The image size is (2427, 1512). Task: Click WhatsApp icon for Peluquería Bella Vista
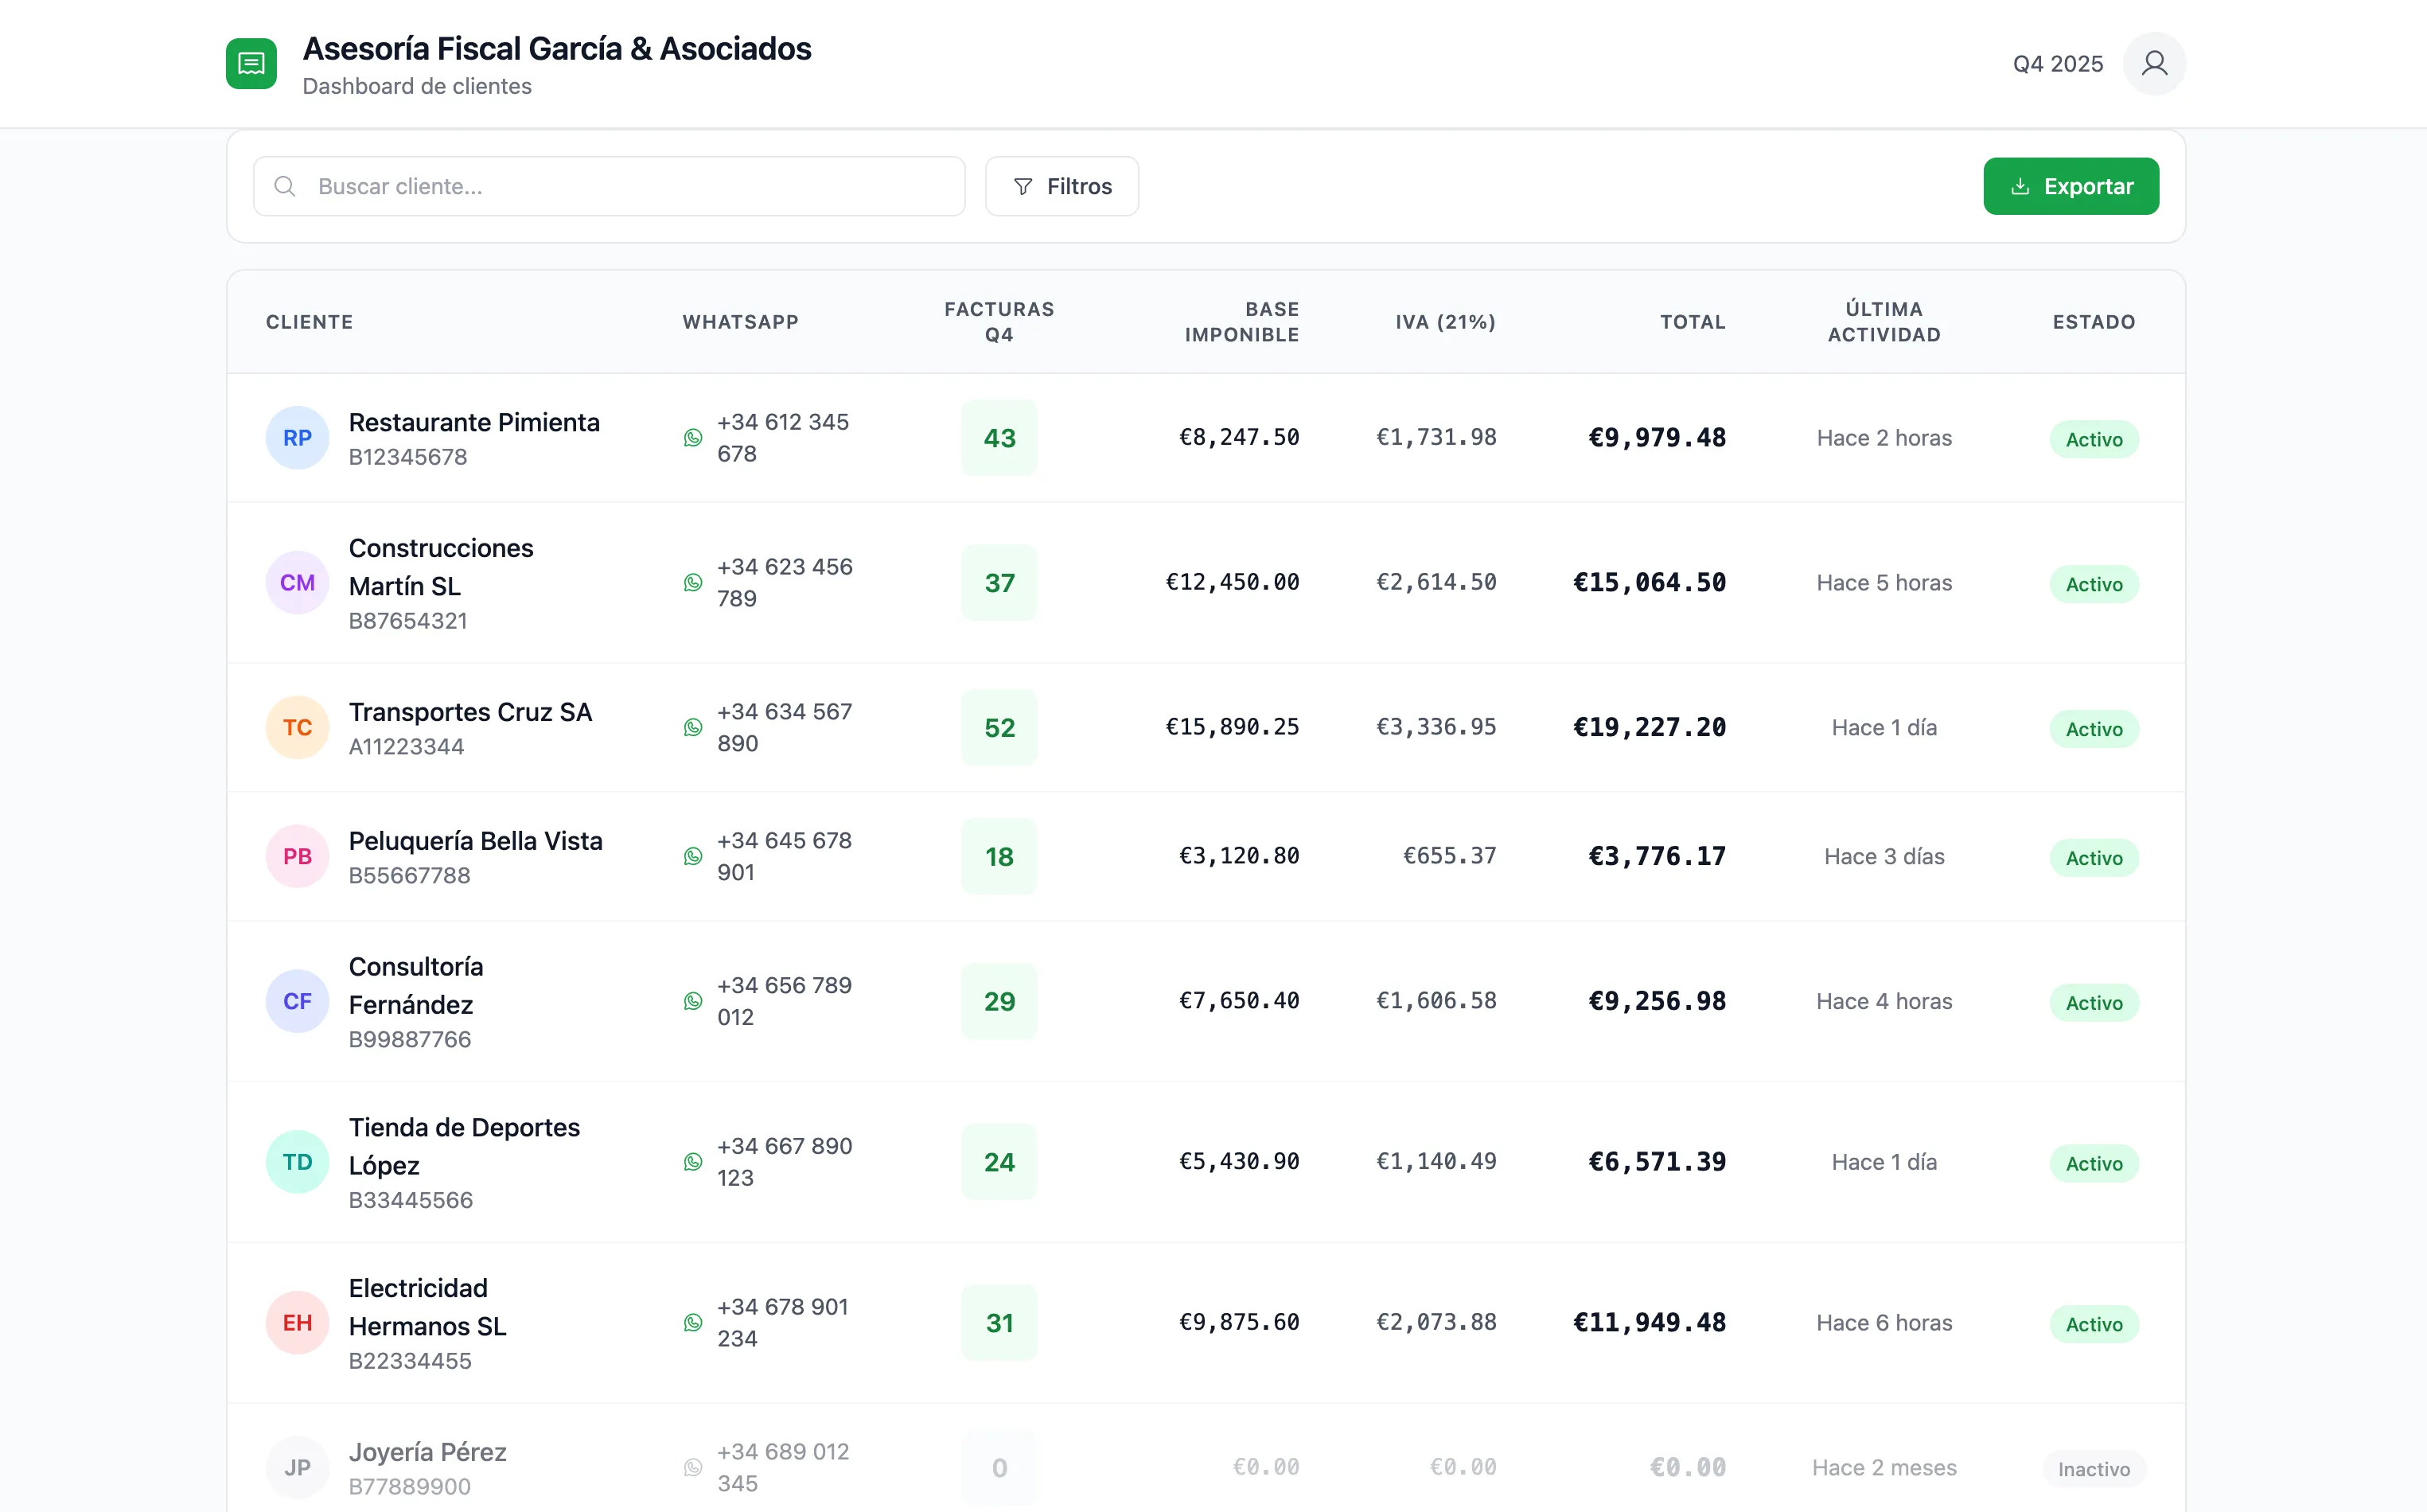click(693, 857)
